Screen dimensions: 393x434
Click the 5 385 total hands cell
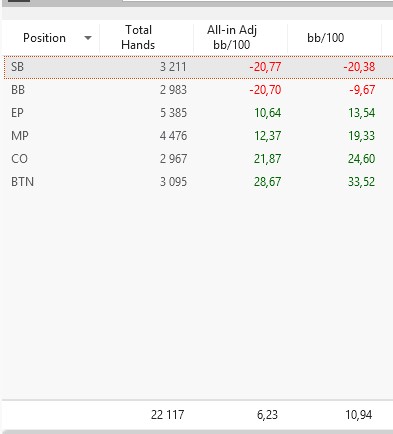tap(173, 113)
